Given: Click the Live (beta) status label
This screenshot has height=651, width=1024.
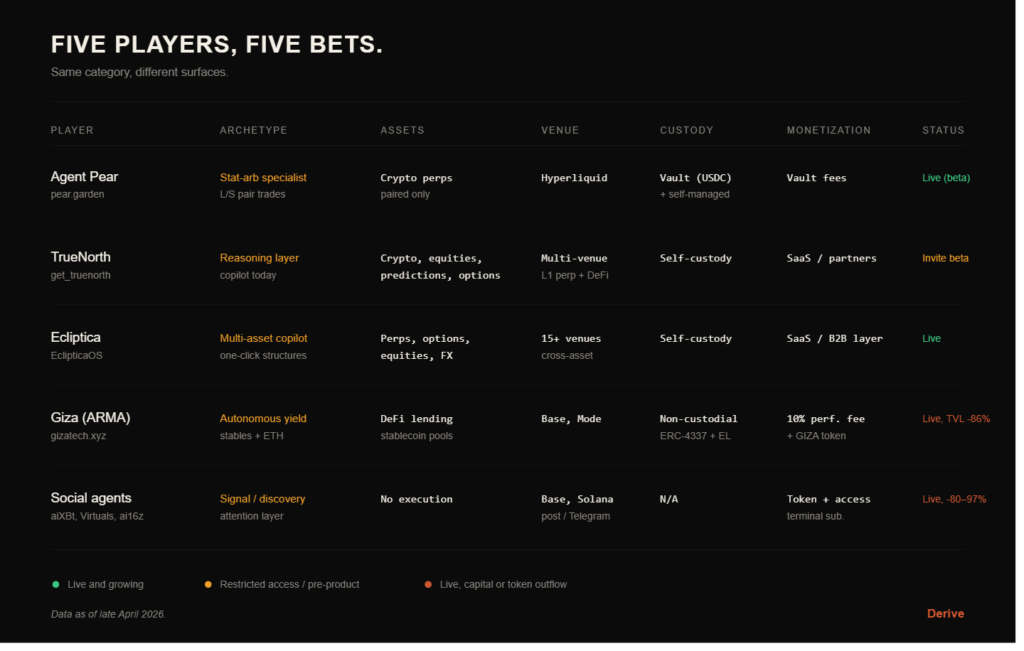Looking at the screenshot, I should pos(946,178).
